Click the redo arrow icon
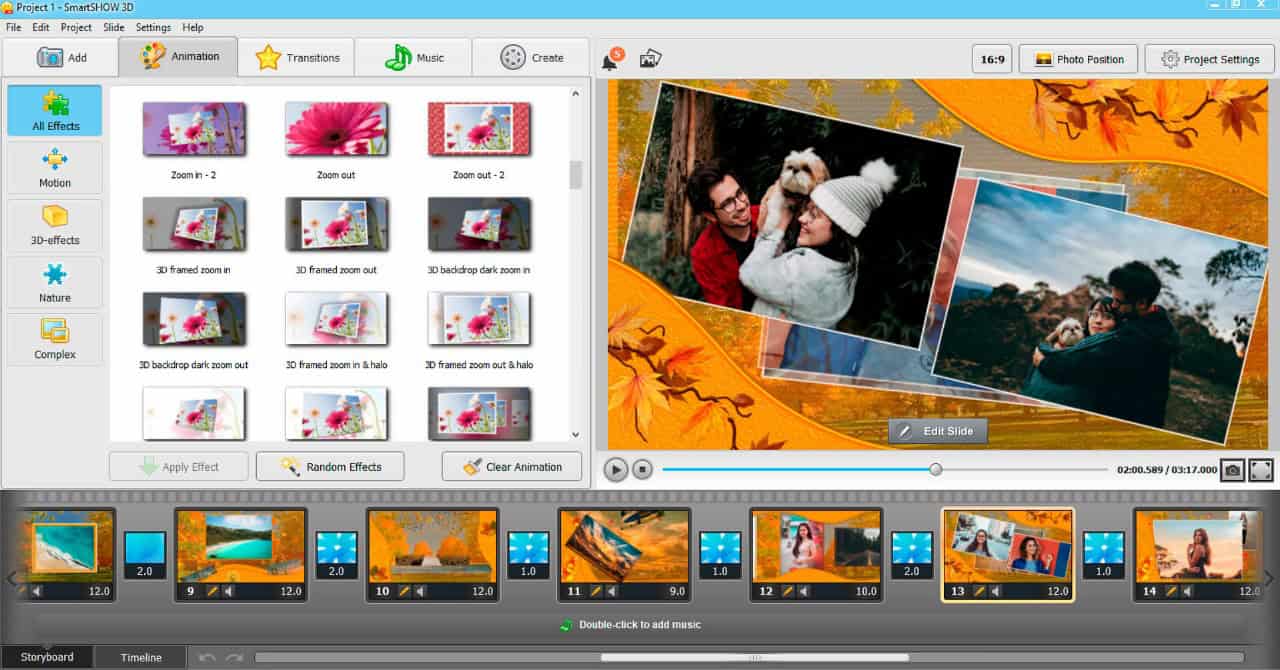1280x670 pixels. 234,657
